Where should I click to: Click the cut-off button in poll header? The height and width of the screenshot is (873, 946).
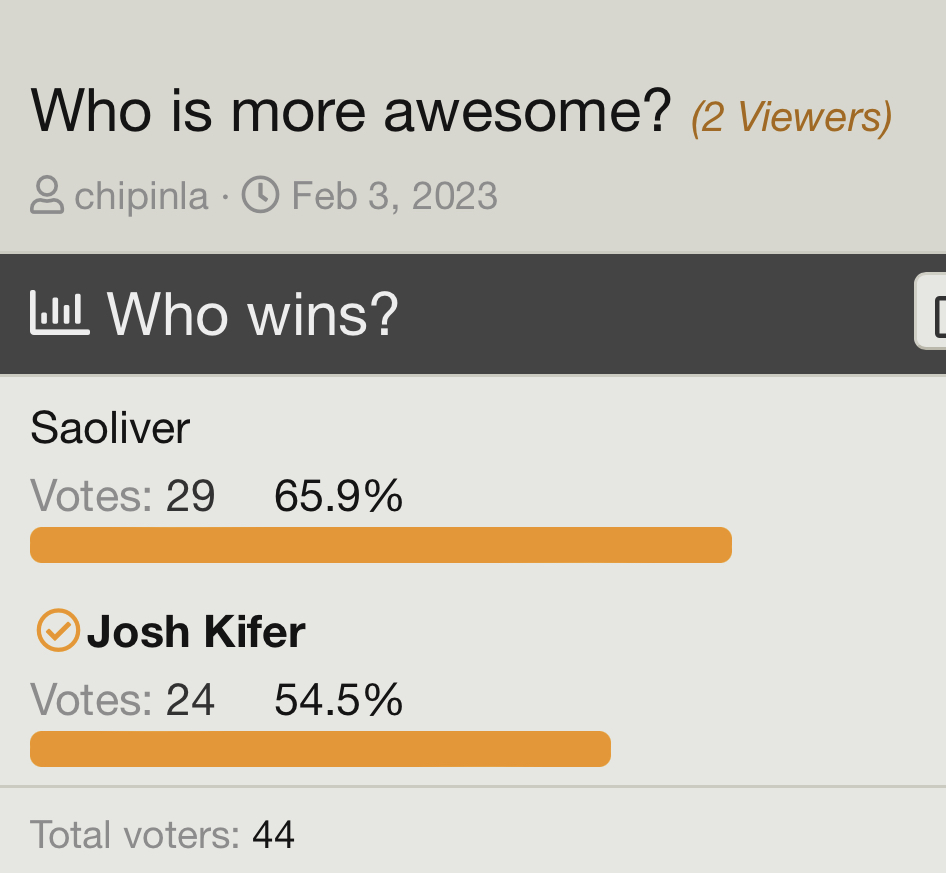pos(932,313)
